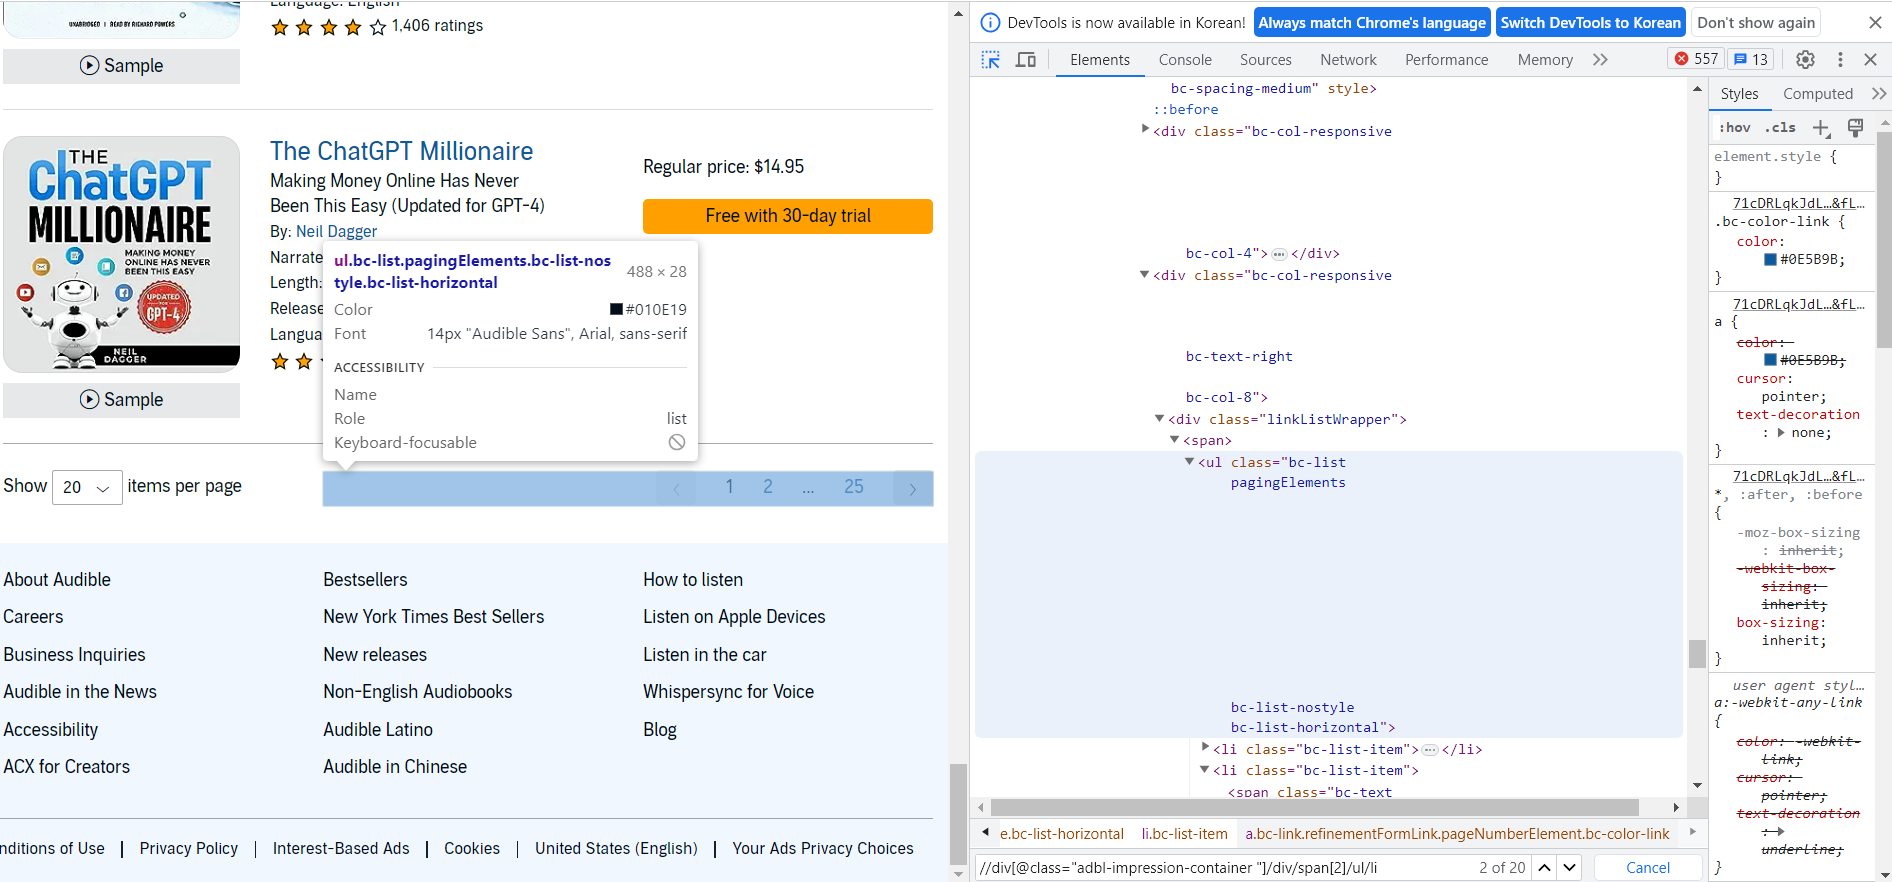Open the Memory tab

tap(1545, 60)
